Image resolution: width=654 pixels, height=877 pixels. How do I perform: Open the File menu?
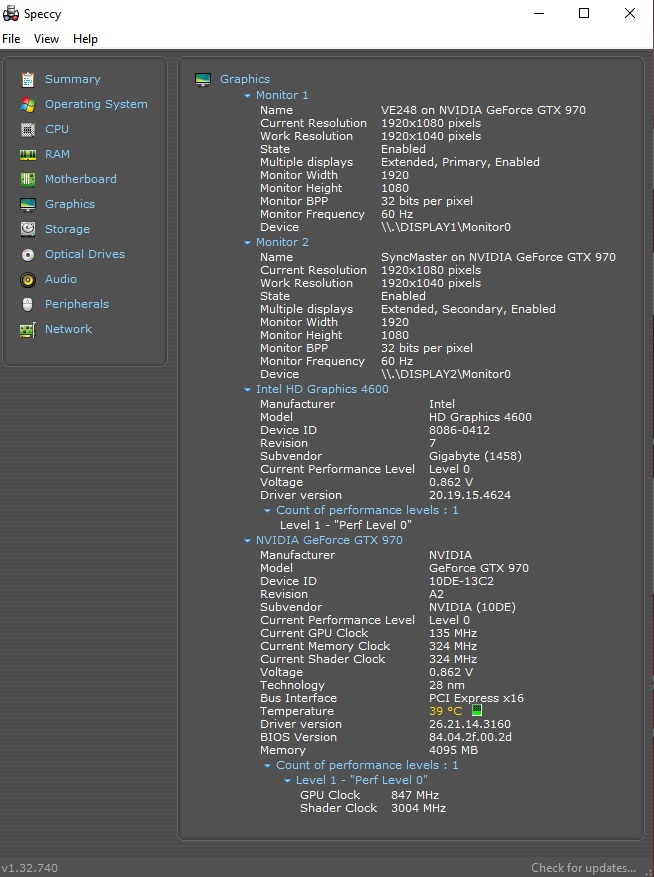(x=11, y=39)
